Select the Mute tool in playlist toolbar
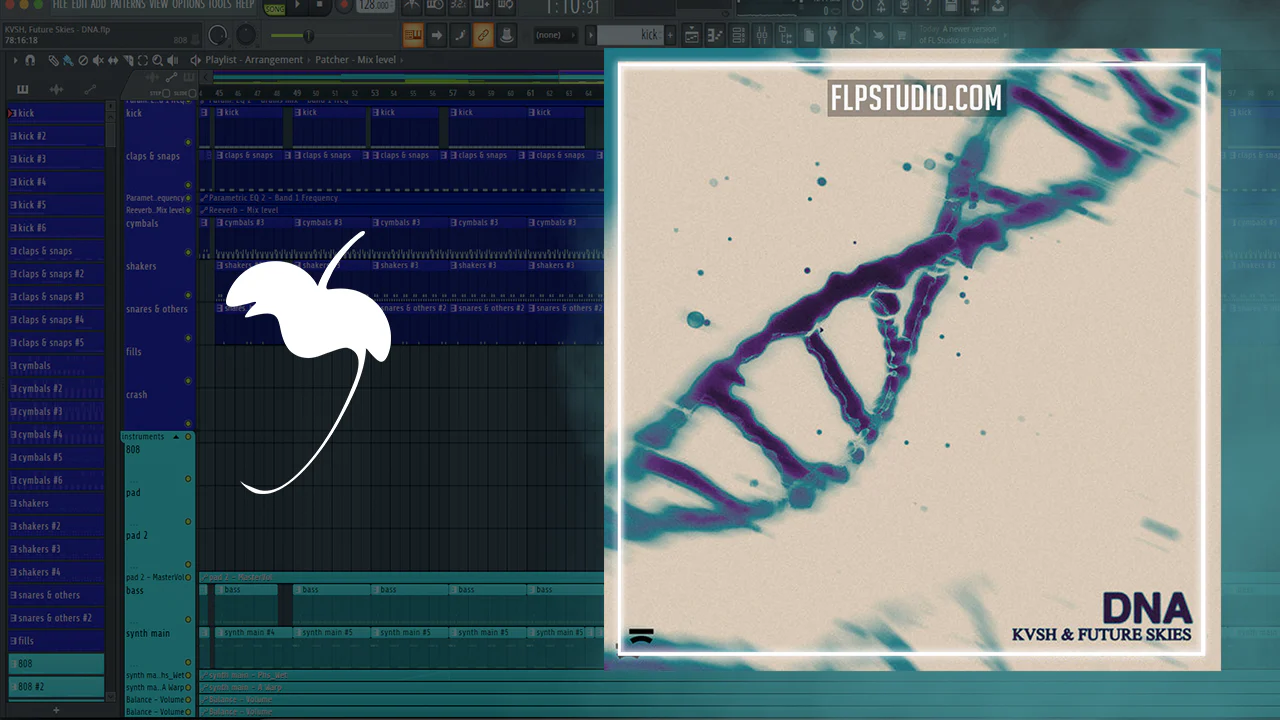 pos(97,60)
